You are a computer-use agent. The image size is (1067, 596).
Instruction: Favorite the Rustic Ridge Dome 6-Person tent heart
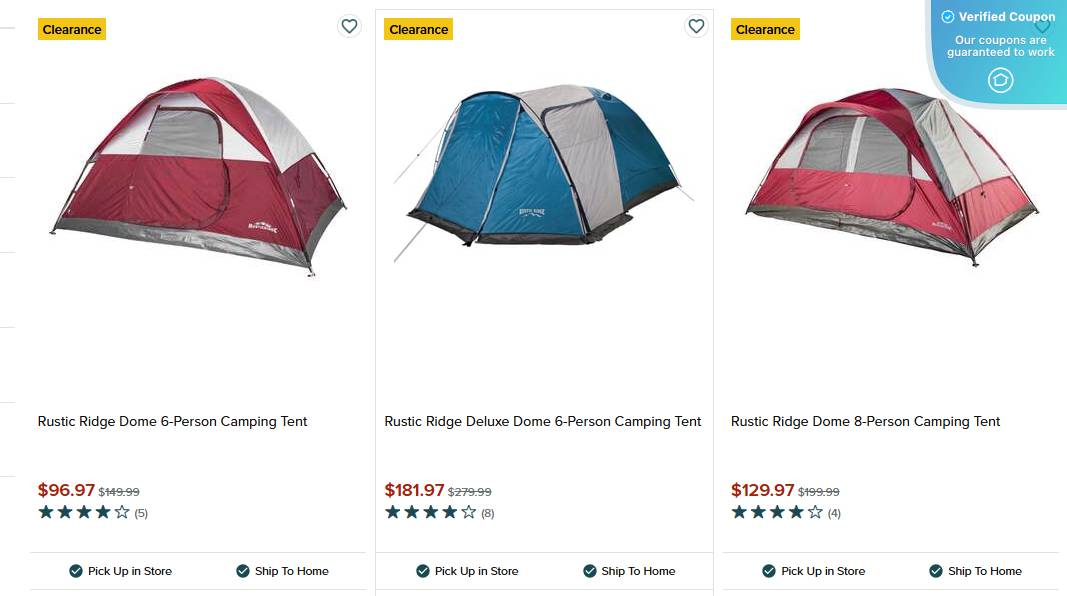(x=349, y=26)
